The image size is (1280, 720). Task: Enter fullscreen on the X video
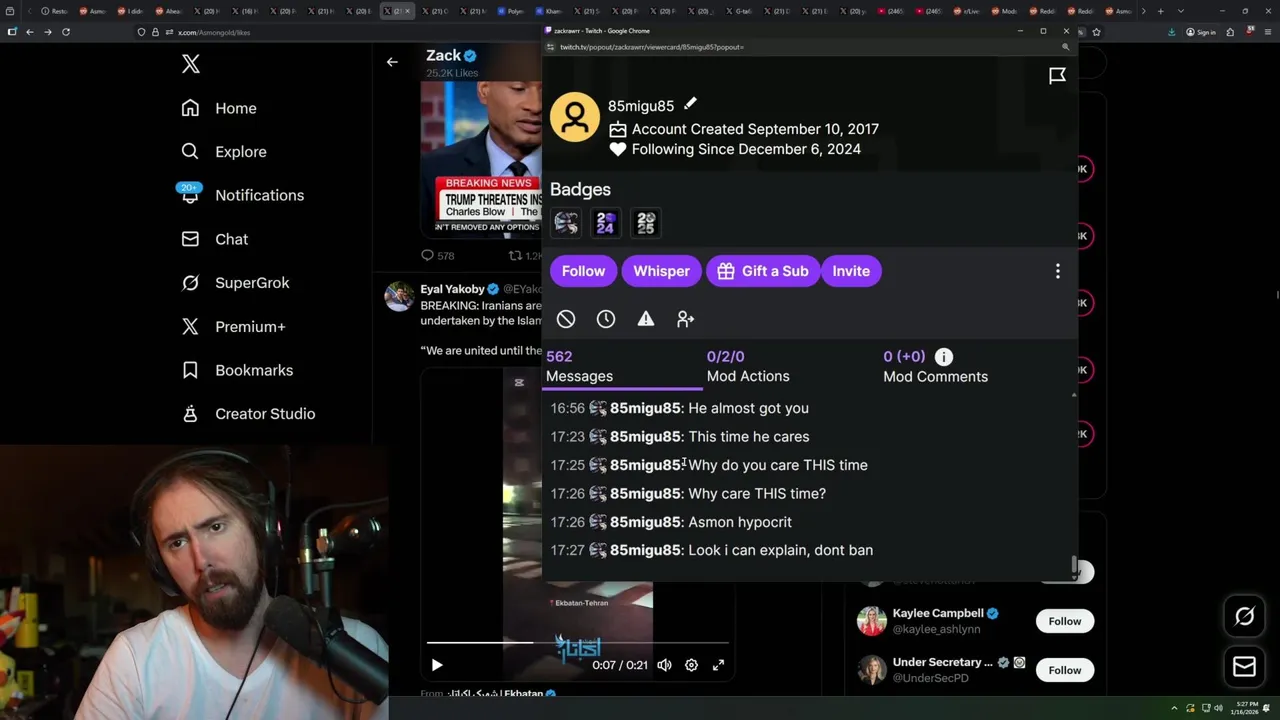tap(718, 665)
